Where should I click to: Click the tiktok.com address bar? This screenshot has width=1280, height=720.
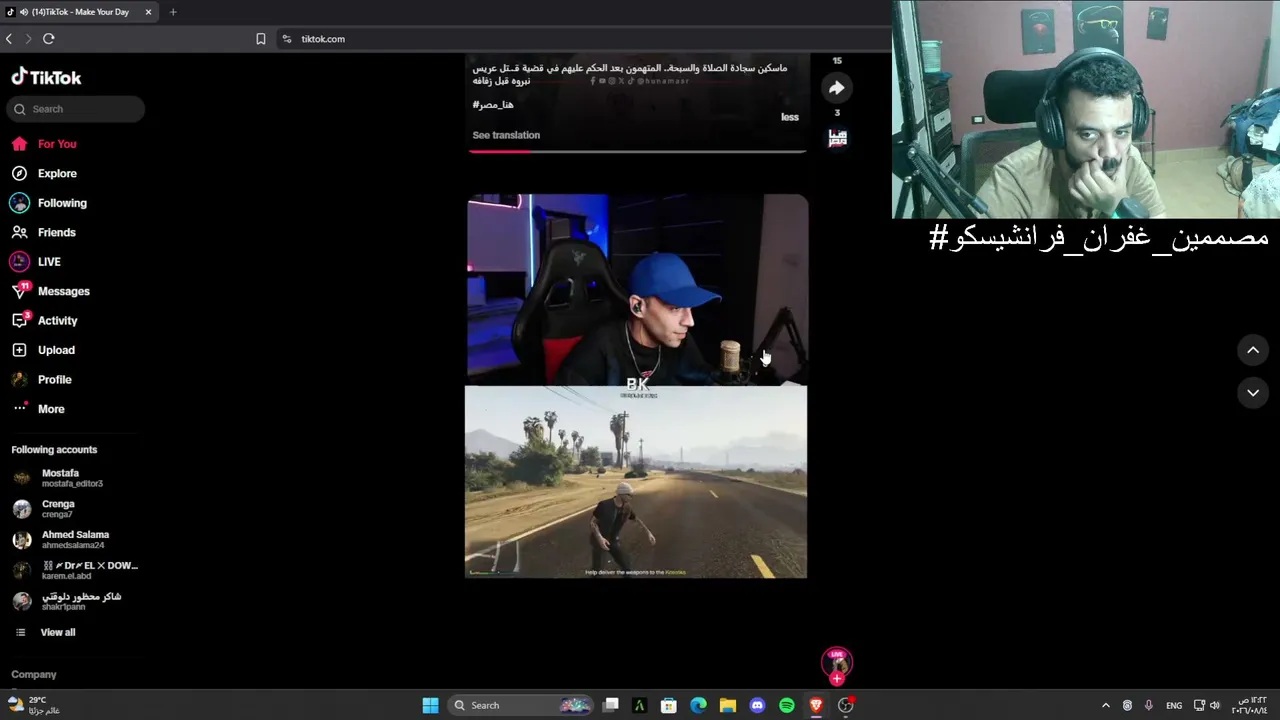tap(322, 39)
